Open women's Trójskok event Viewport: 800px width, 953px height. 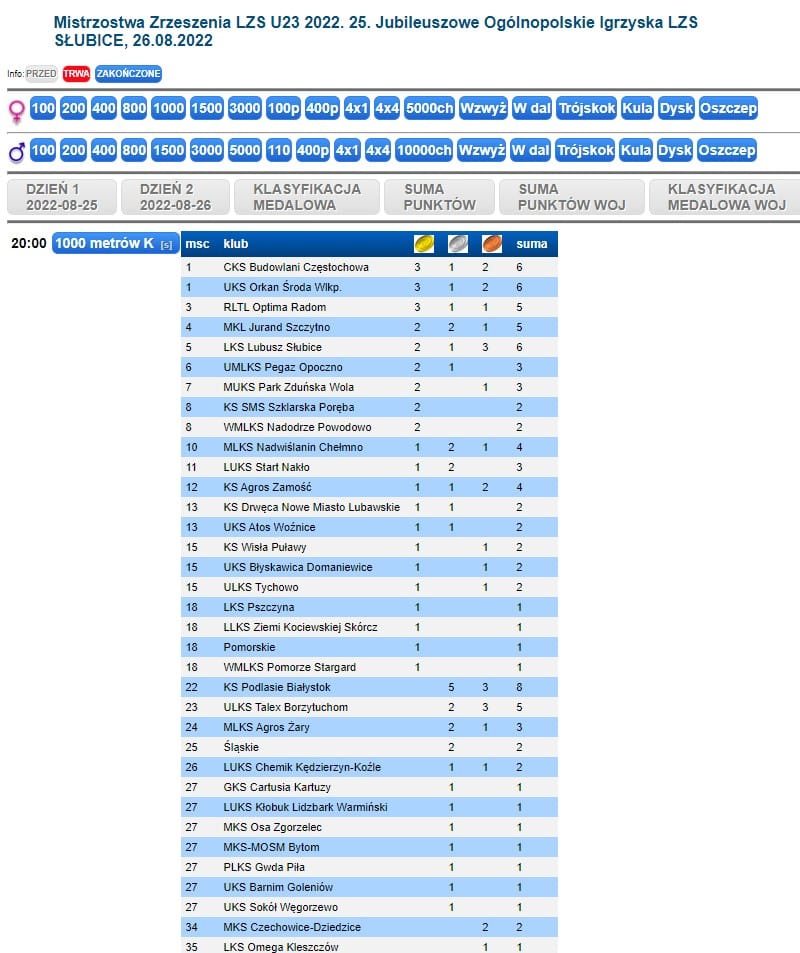pyautogui.click(x=586, y=109)
